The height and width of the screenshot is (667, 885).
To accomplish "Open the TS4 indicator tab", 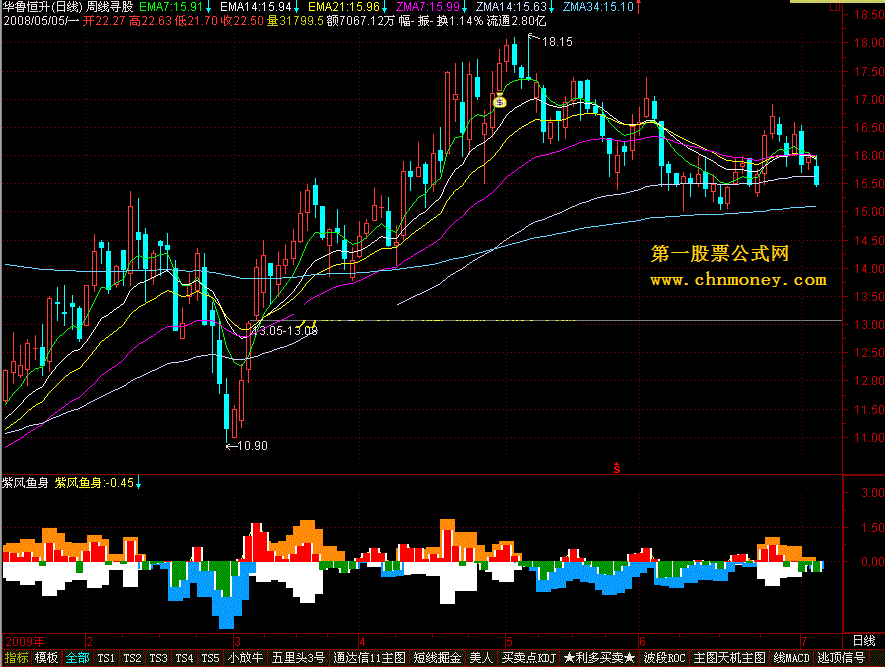I will [184, 658].
